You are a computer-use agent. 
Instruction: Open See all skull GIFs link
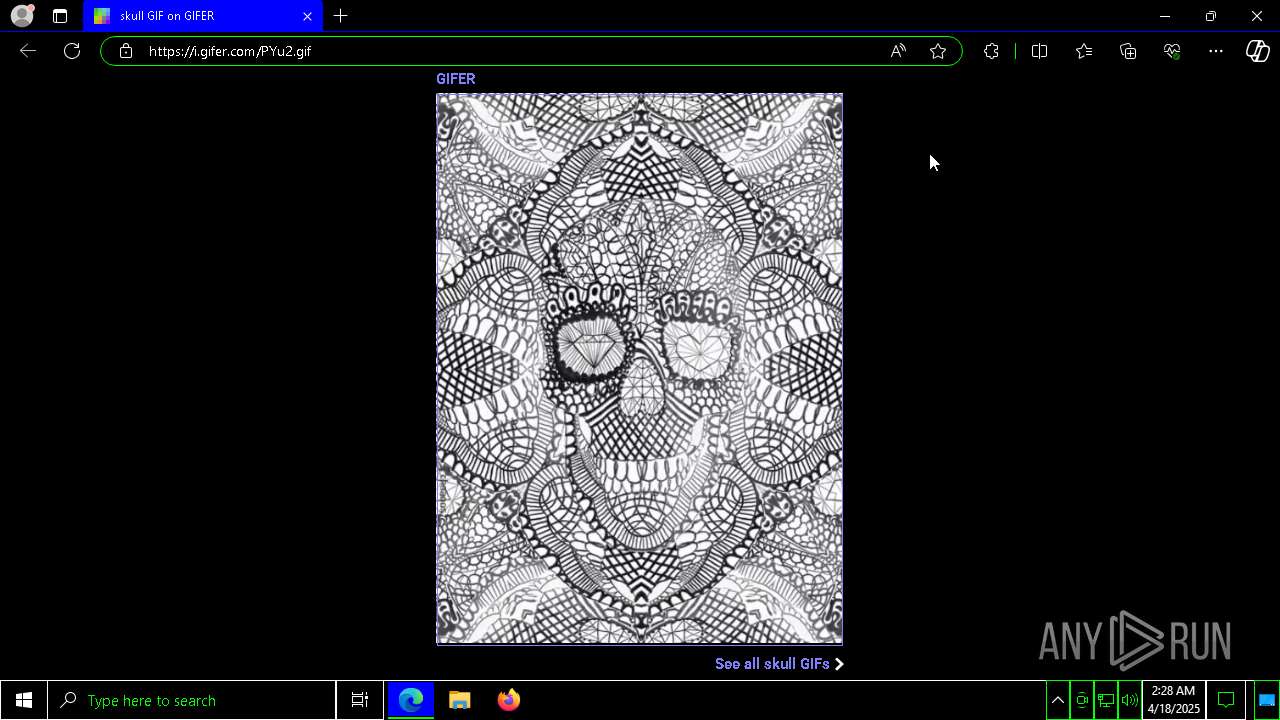(x=779, y=664)
